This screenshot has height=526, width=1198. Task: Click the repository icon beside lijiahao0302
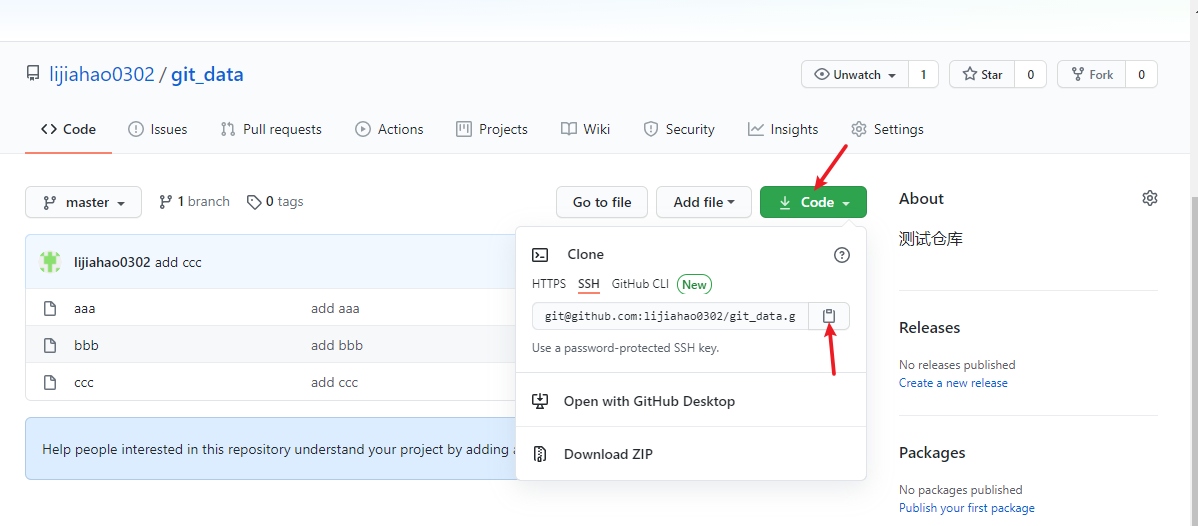point(33,74)
